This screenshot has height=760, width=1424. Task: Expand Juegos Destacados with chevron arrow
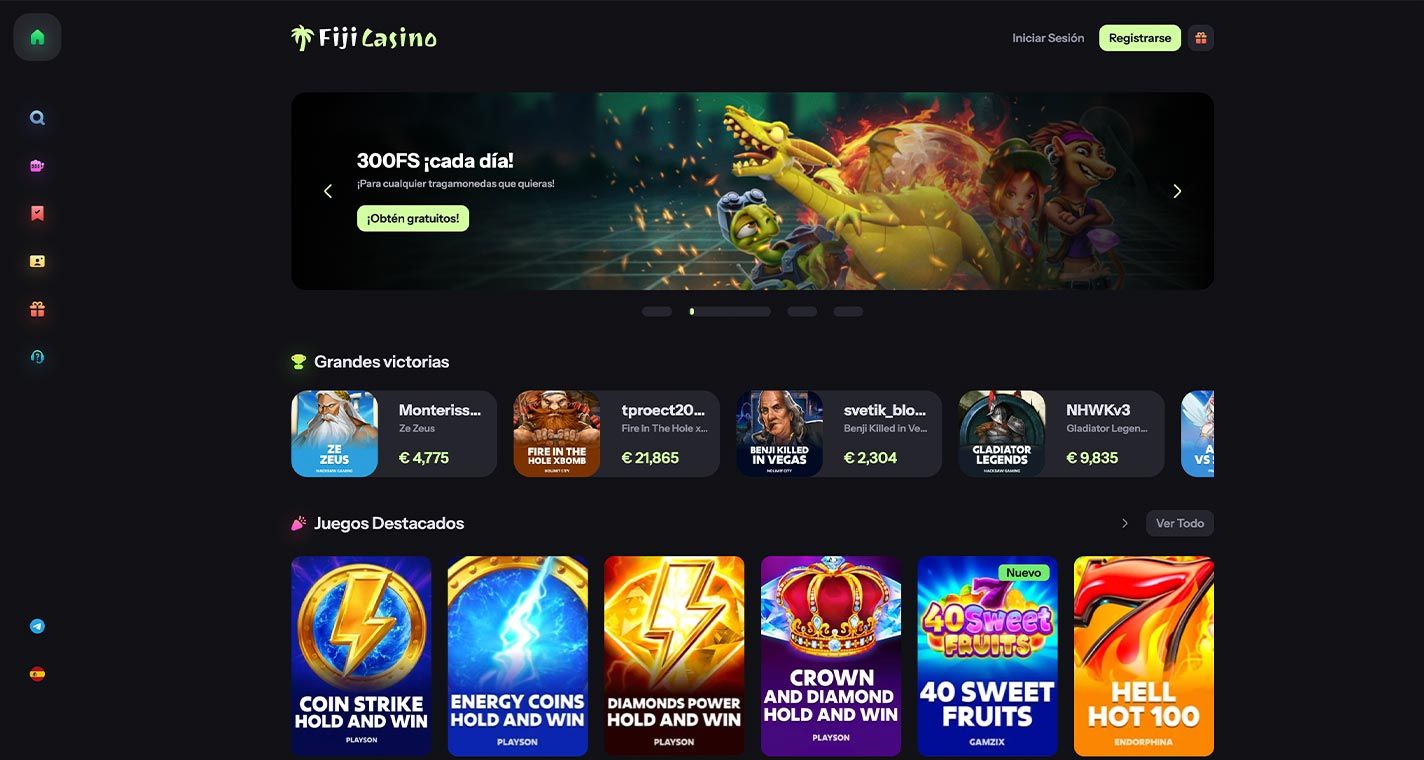[1125, 523]
